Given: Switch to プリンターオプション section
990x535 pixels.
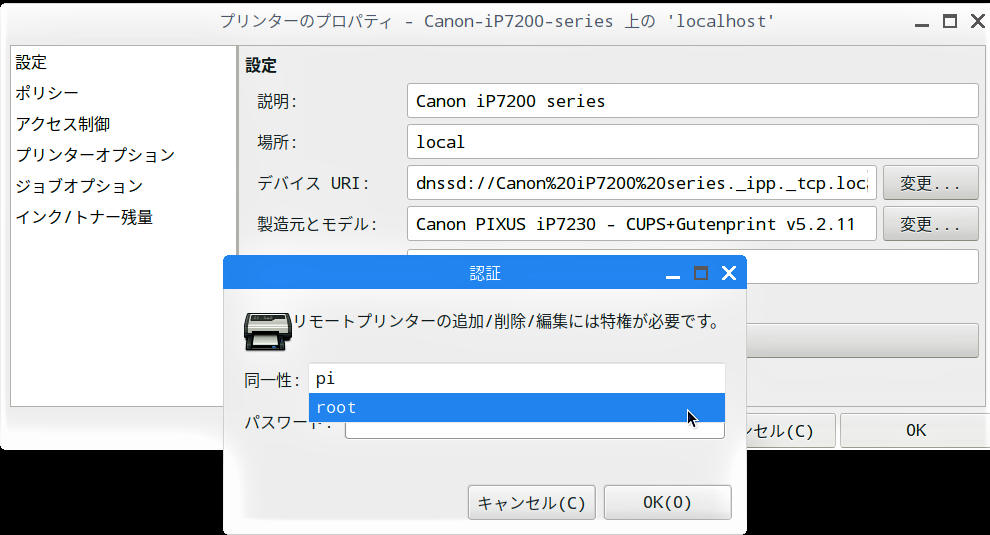Looking at the screenshot, I should pos(95,155).
